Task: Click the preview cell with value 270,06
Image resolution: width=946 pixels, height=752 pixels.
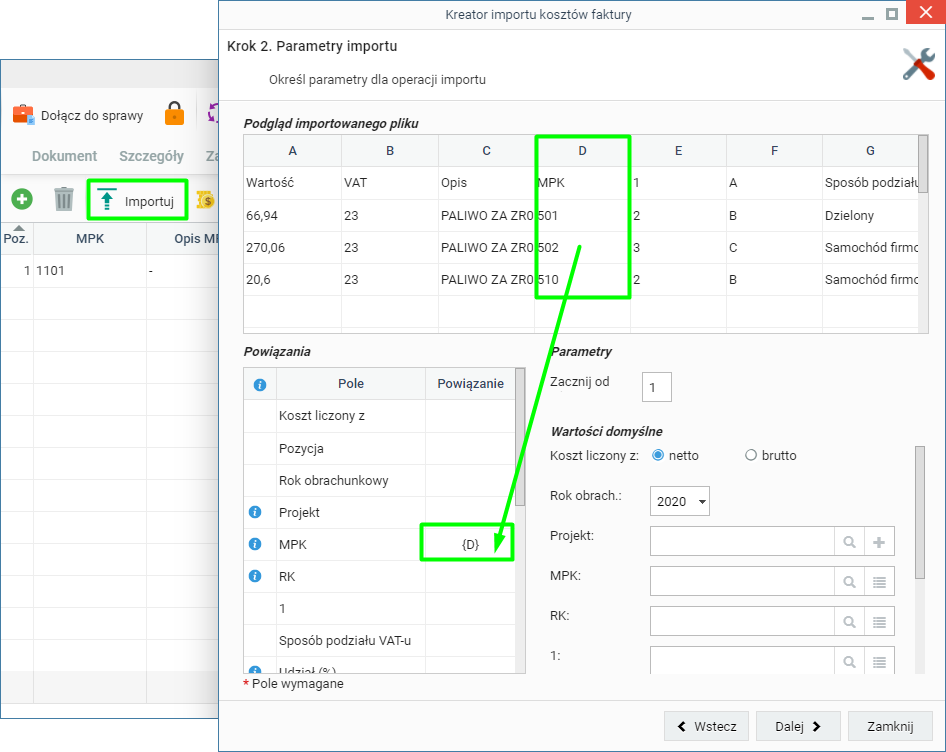Action: 293,247
